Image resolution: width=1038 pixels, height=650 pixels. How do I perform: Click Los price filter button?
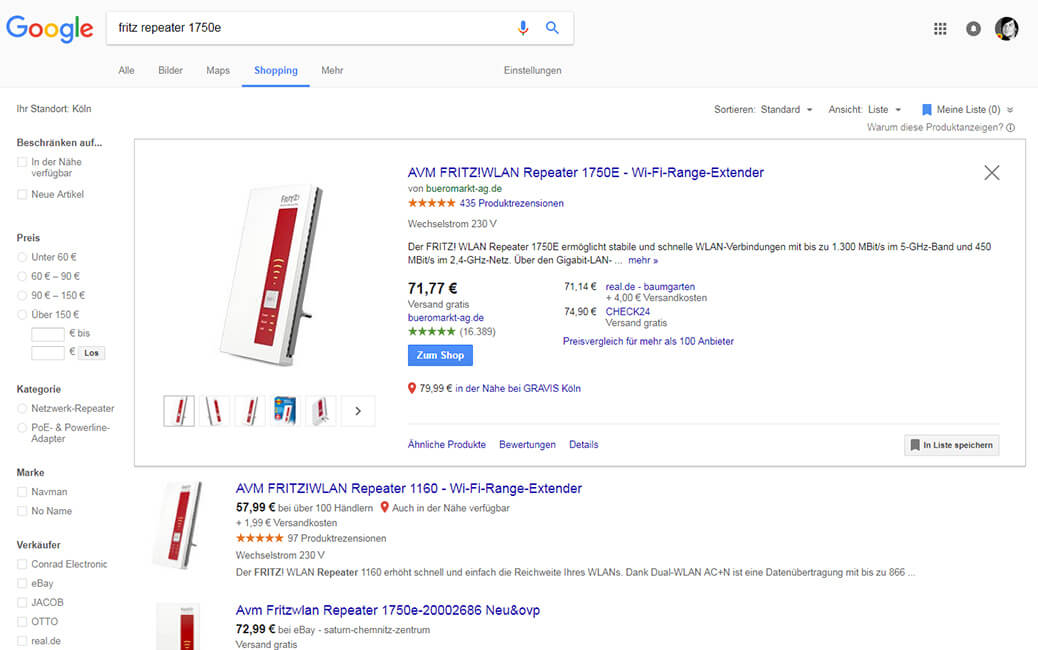point(91,353)
